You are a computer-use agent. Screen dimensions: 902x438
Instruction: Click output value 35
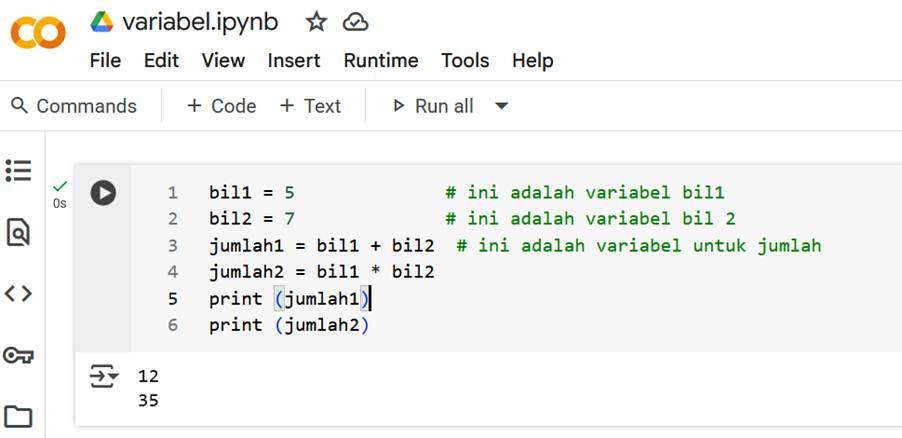(x=148, y=401)
